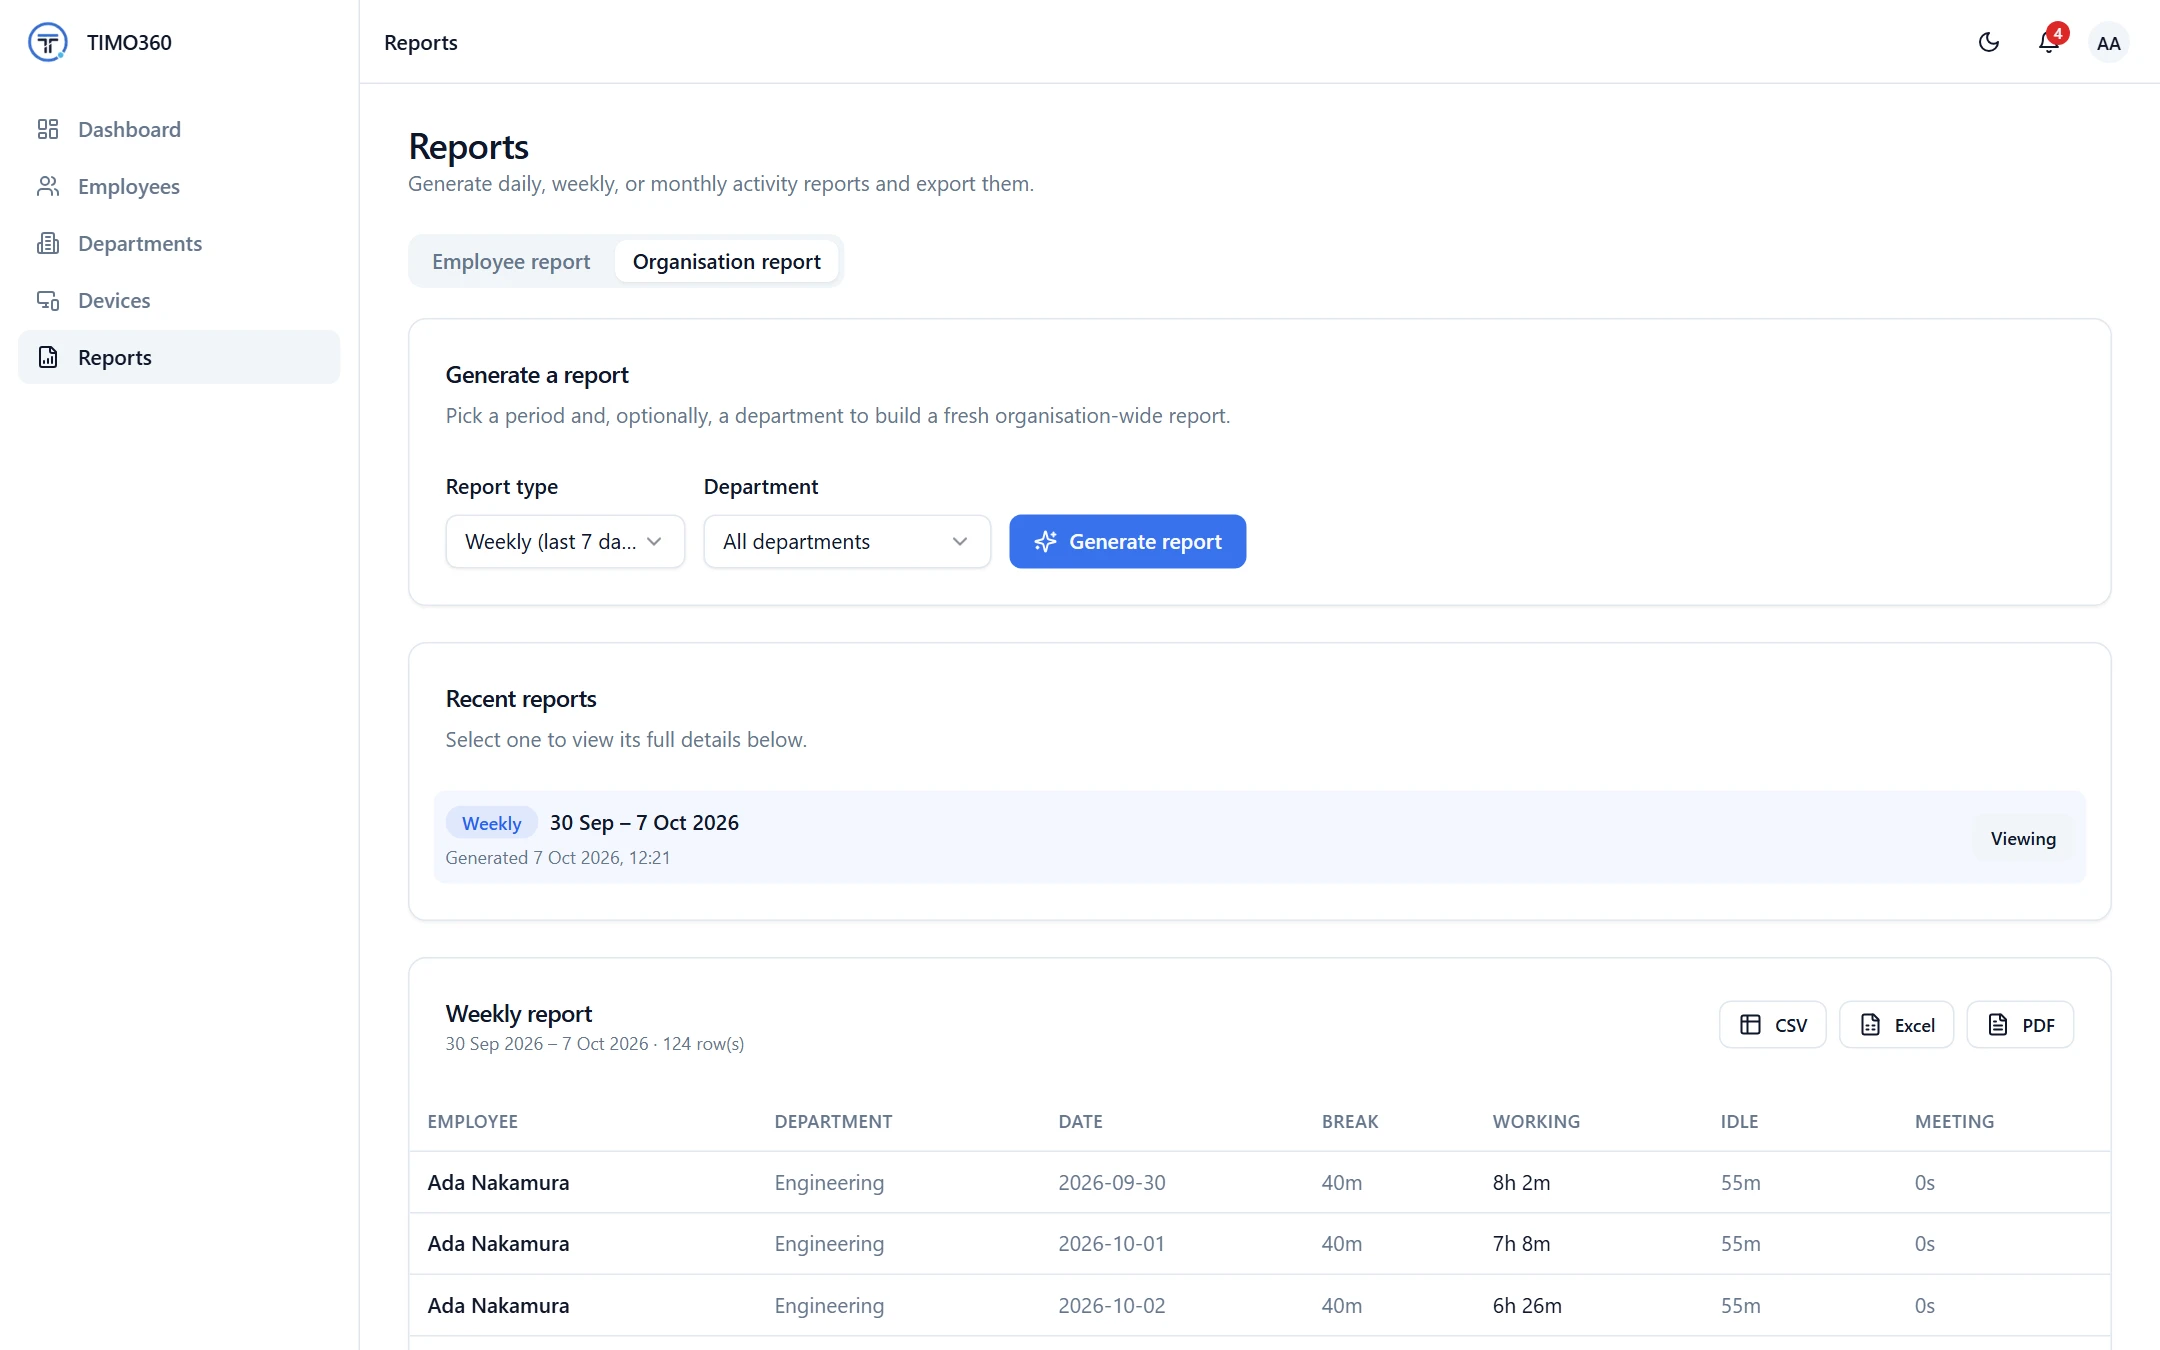This screenshot has height=1350, width=2160.
Task: Go to Dashboard in sidebar
Action: (x=179, y=129)
